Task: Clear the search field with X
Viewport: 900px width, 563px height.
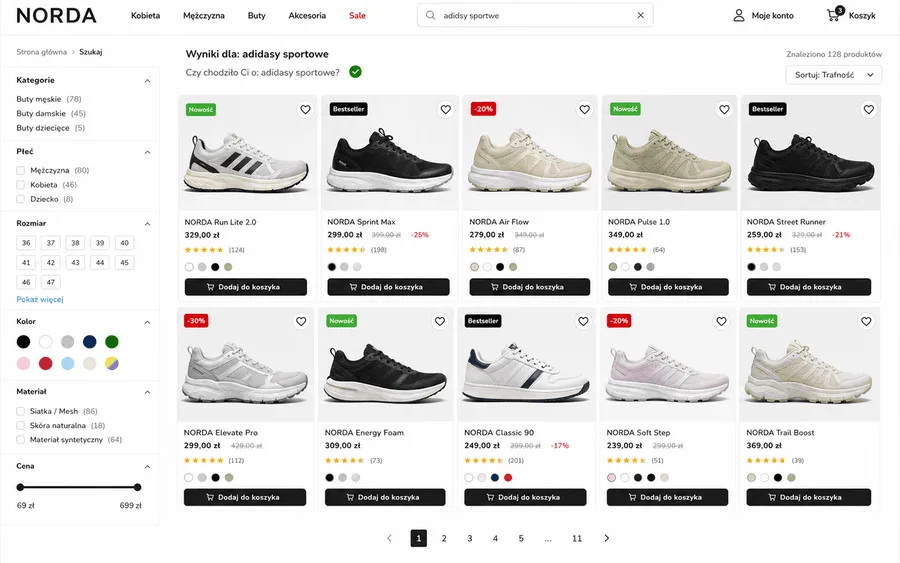Action: tap(641, 15)
